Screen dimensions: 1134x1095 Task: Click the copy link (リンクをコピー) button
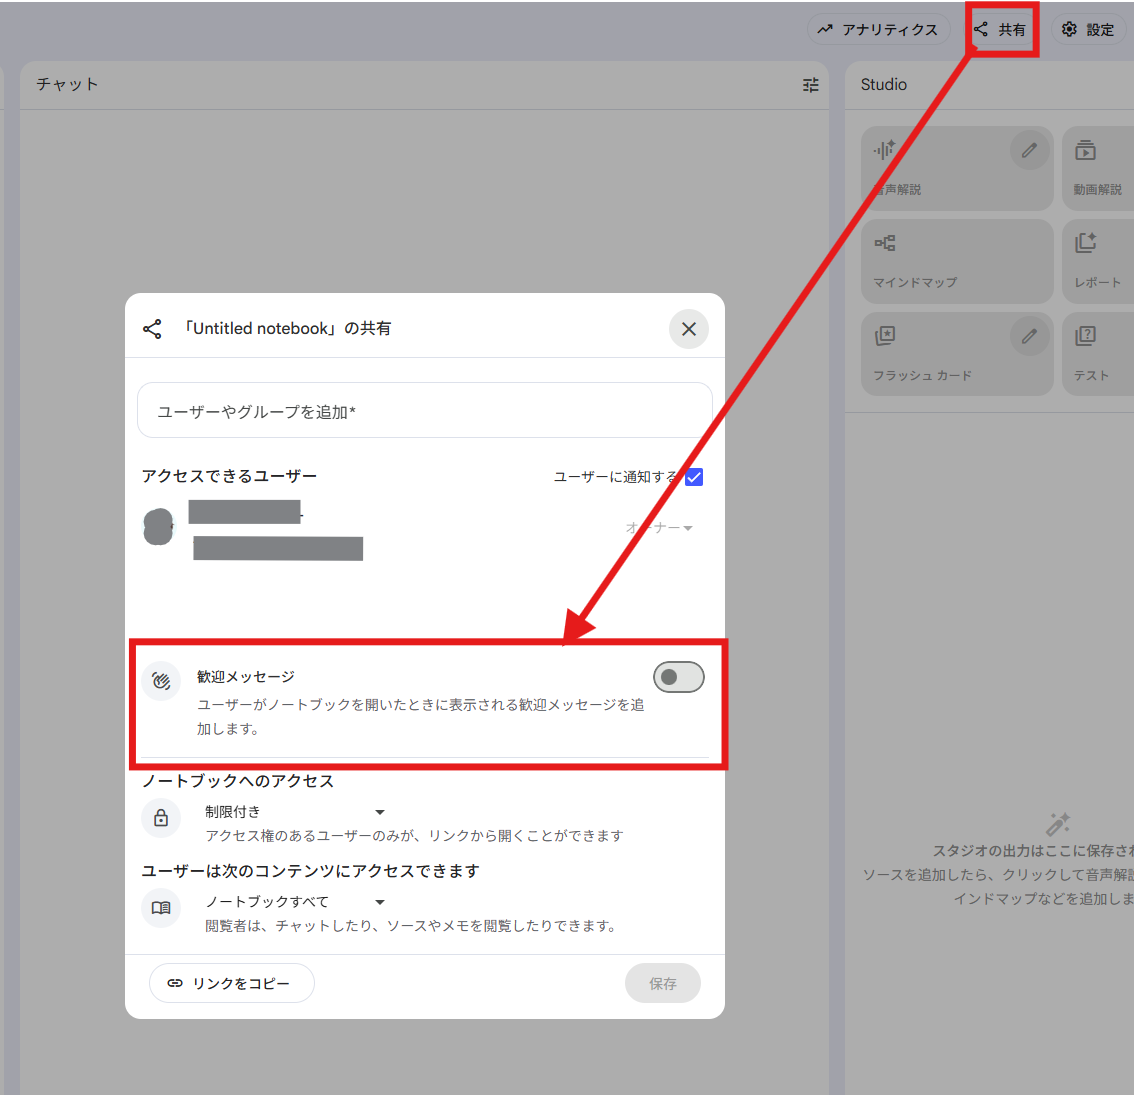click(x=231, y=983)
